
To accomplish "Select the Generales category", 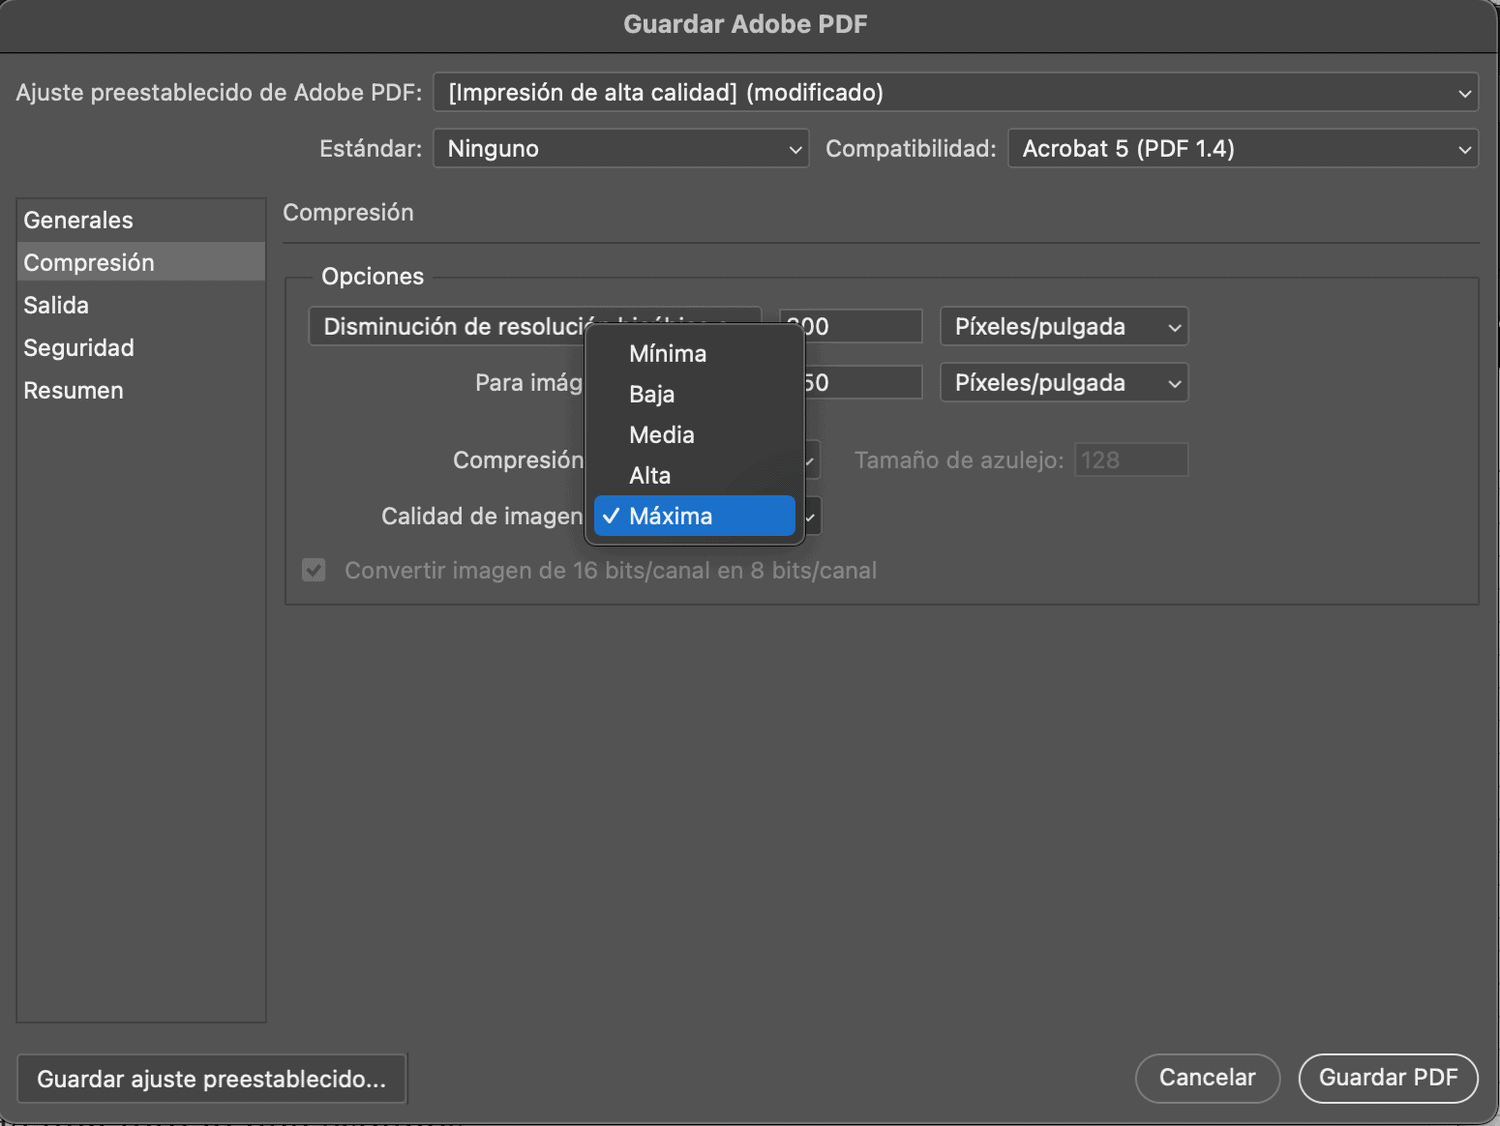I will [x=141, y=220].
